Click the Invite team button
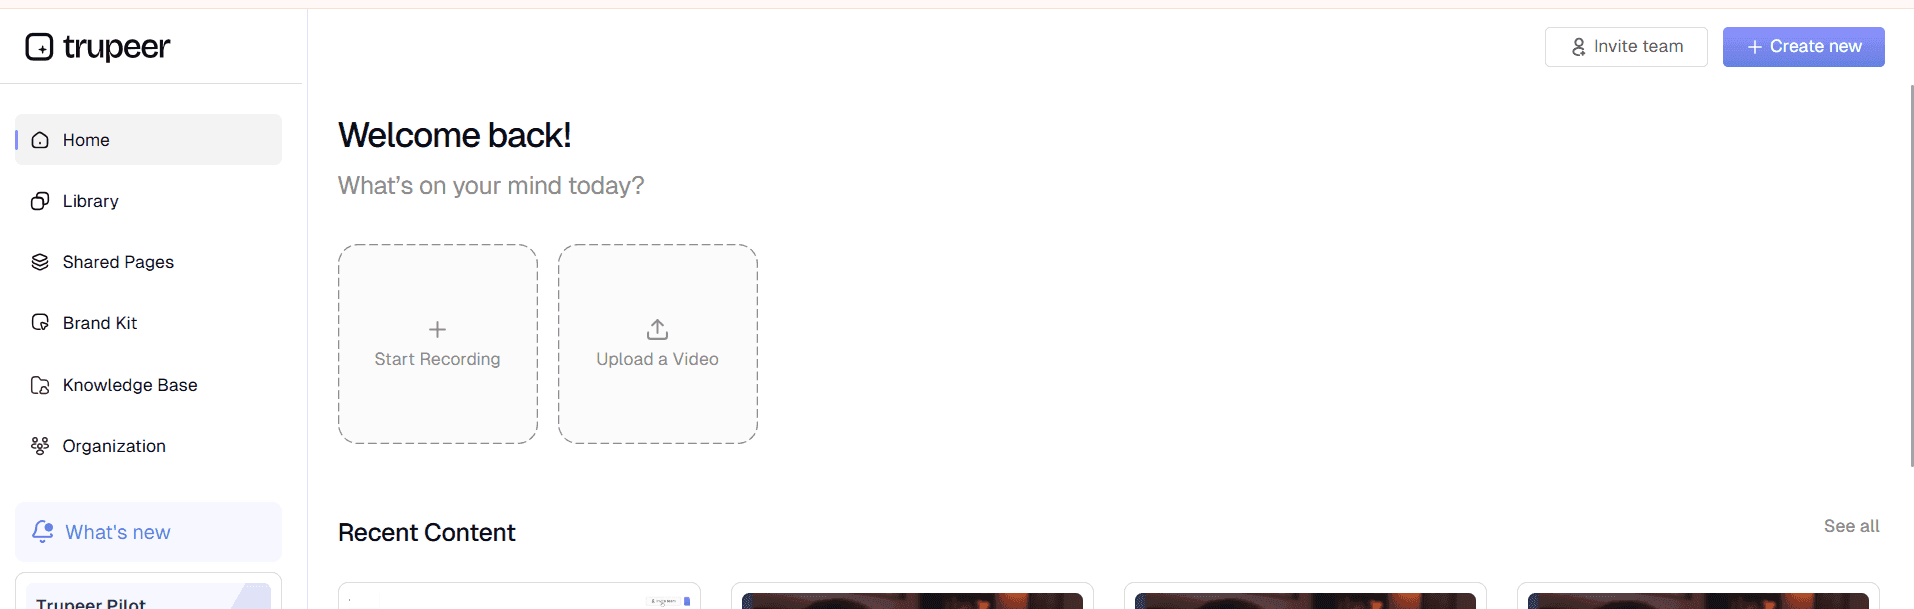 coord(1626,47)
